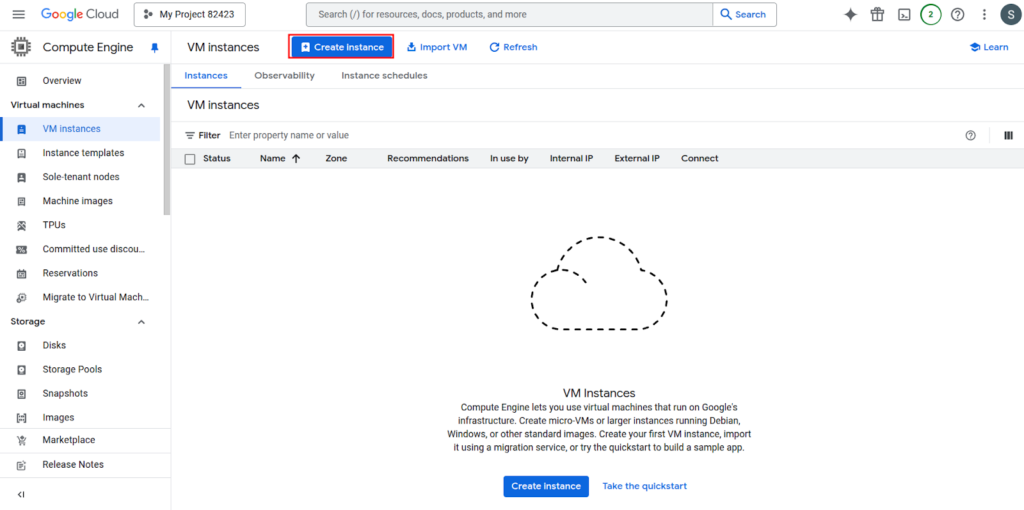
Task: Open Instance templates page
Action: (81, 153)
